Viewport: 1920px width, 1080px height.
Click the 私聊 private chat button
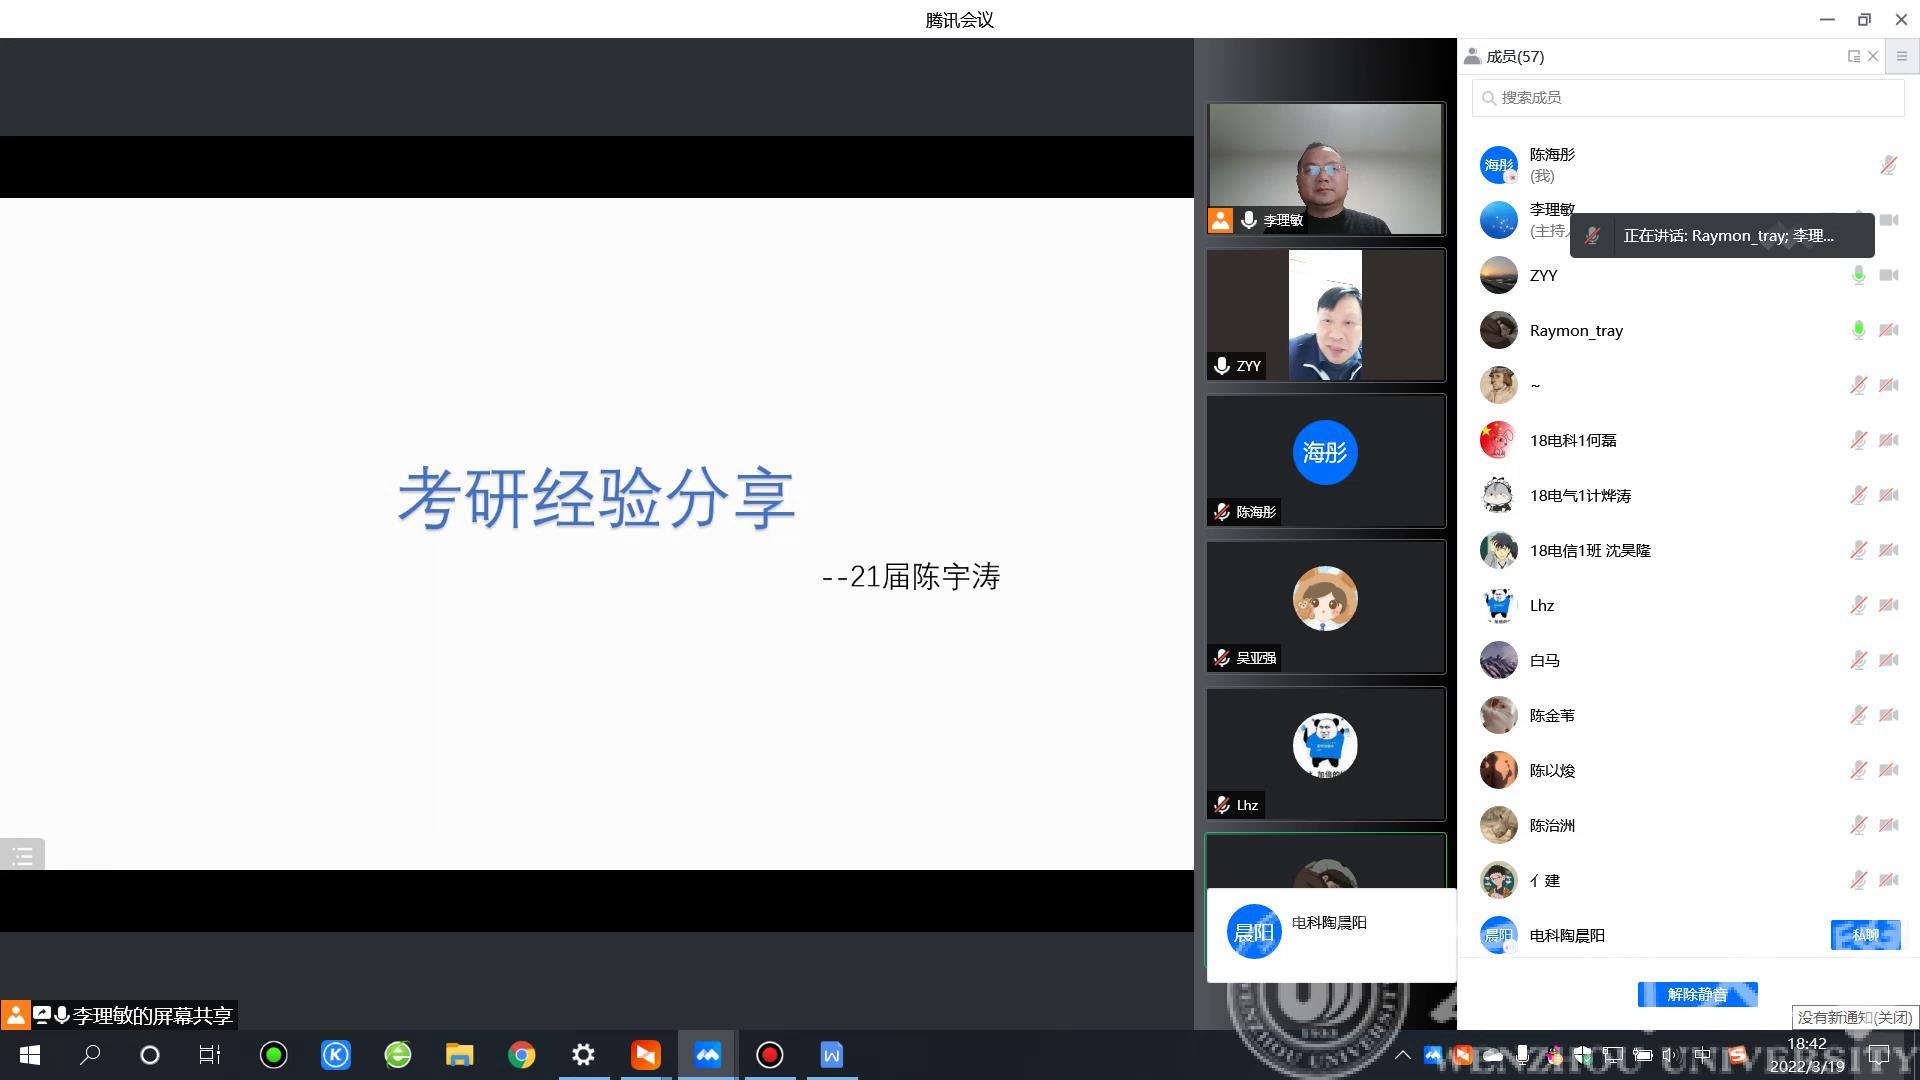click(1865, 935)
